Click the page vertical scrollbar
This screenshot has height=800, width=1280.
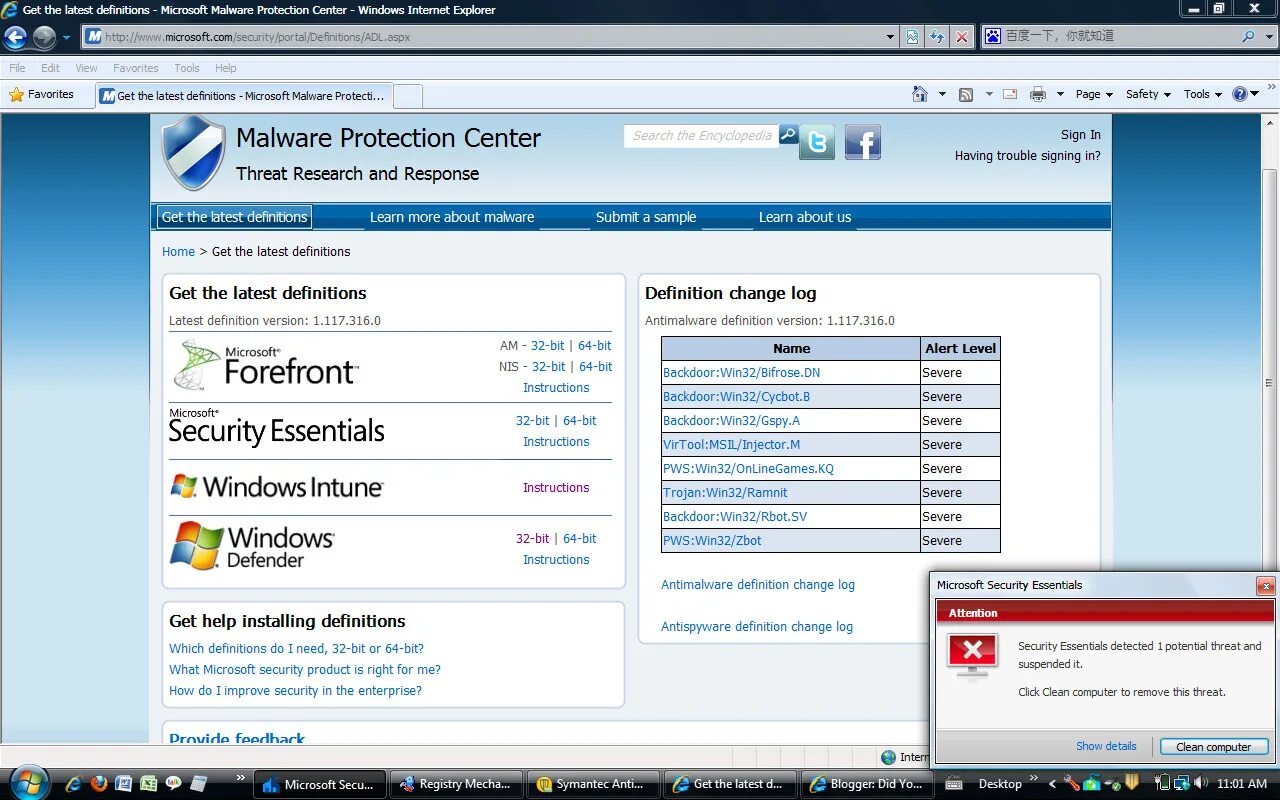click(1270, 426)
